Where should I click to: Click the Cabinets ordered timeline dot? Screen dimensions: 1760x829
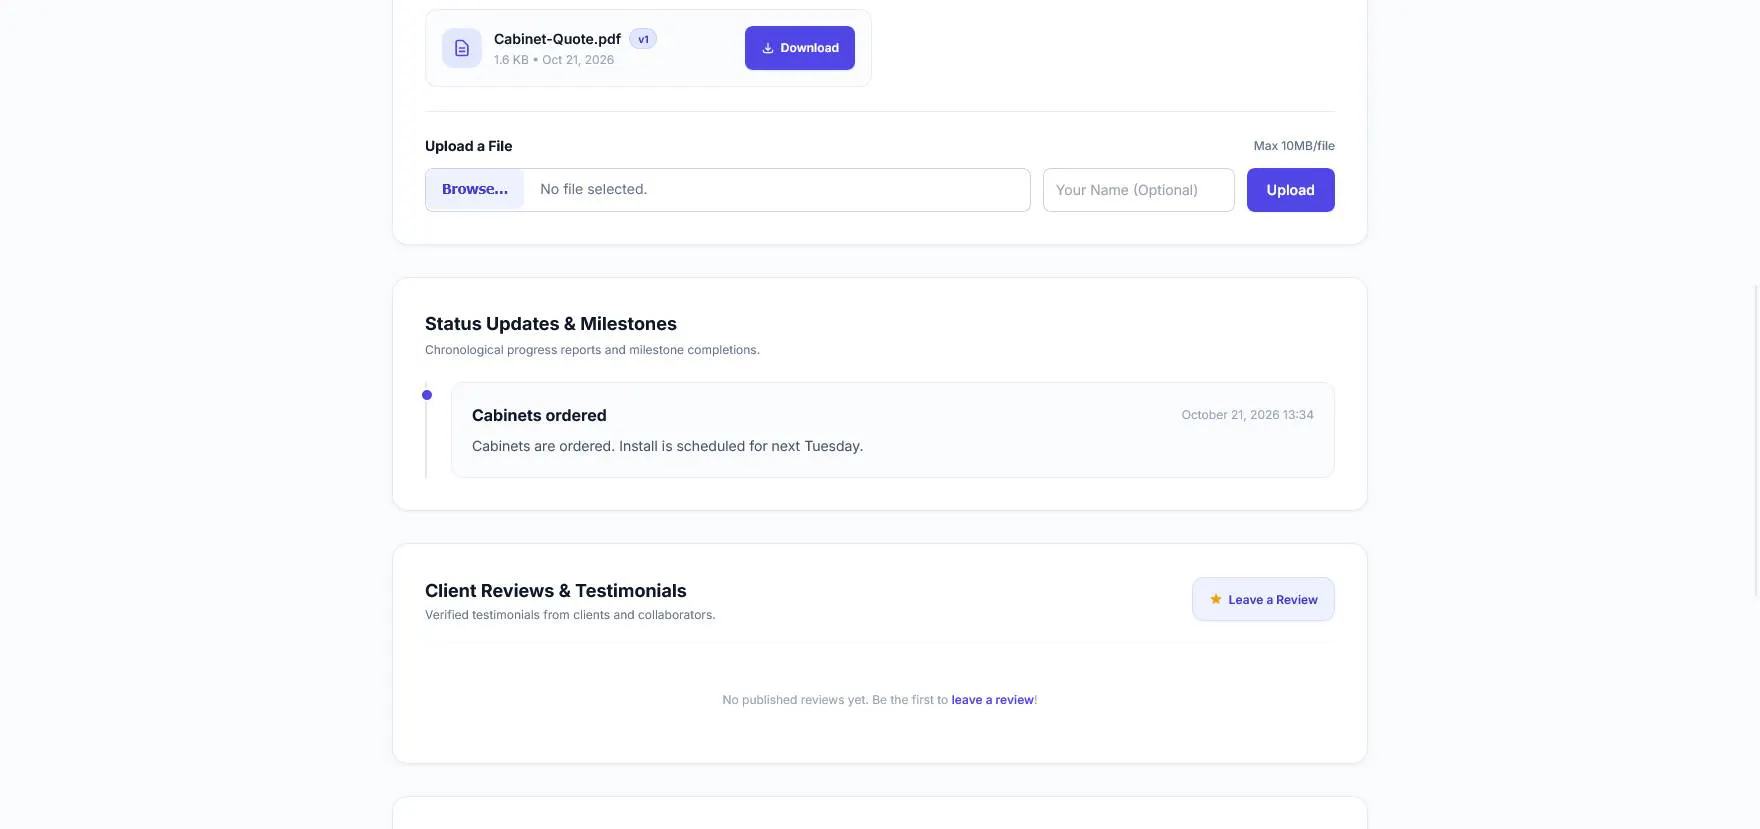point(427,395)
